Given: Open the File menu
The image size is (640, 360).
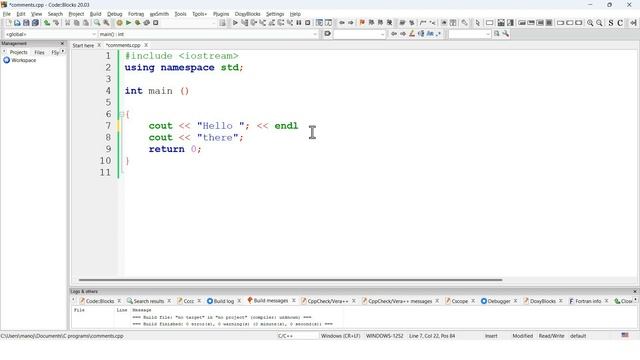Looking at the screenshot, I should 7,14.
